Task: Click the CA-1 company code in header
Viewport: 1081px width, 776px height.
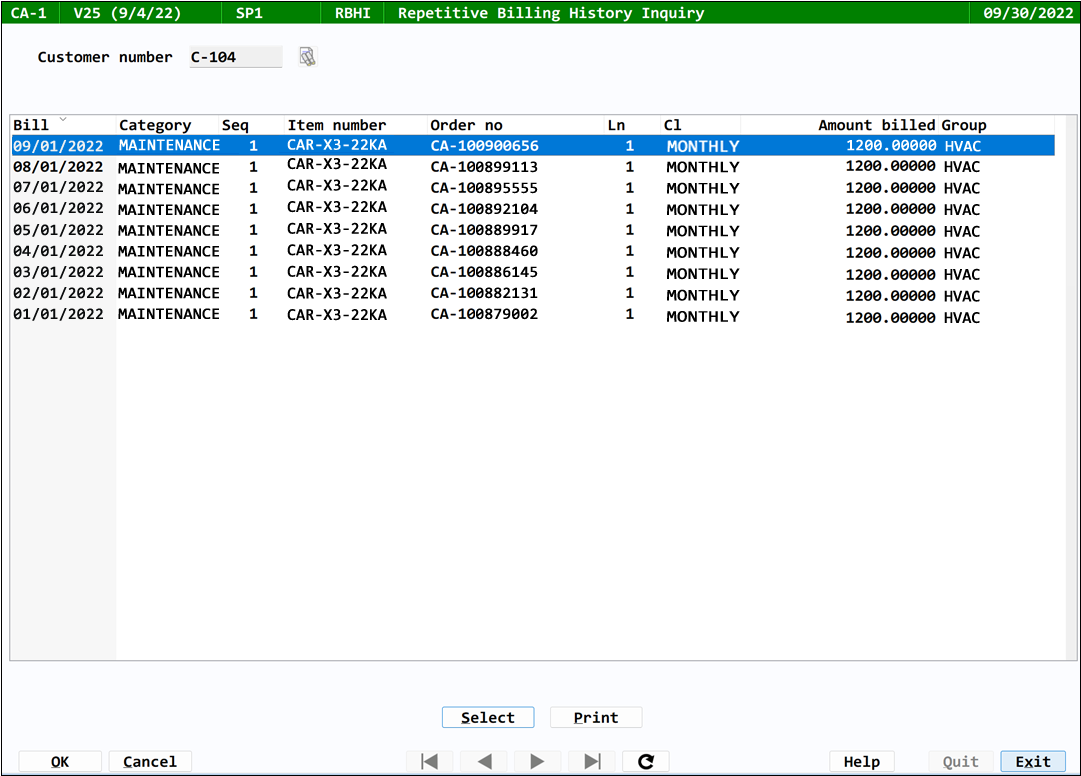Action: (28, 13)
